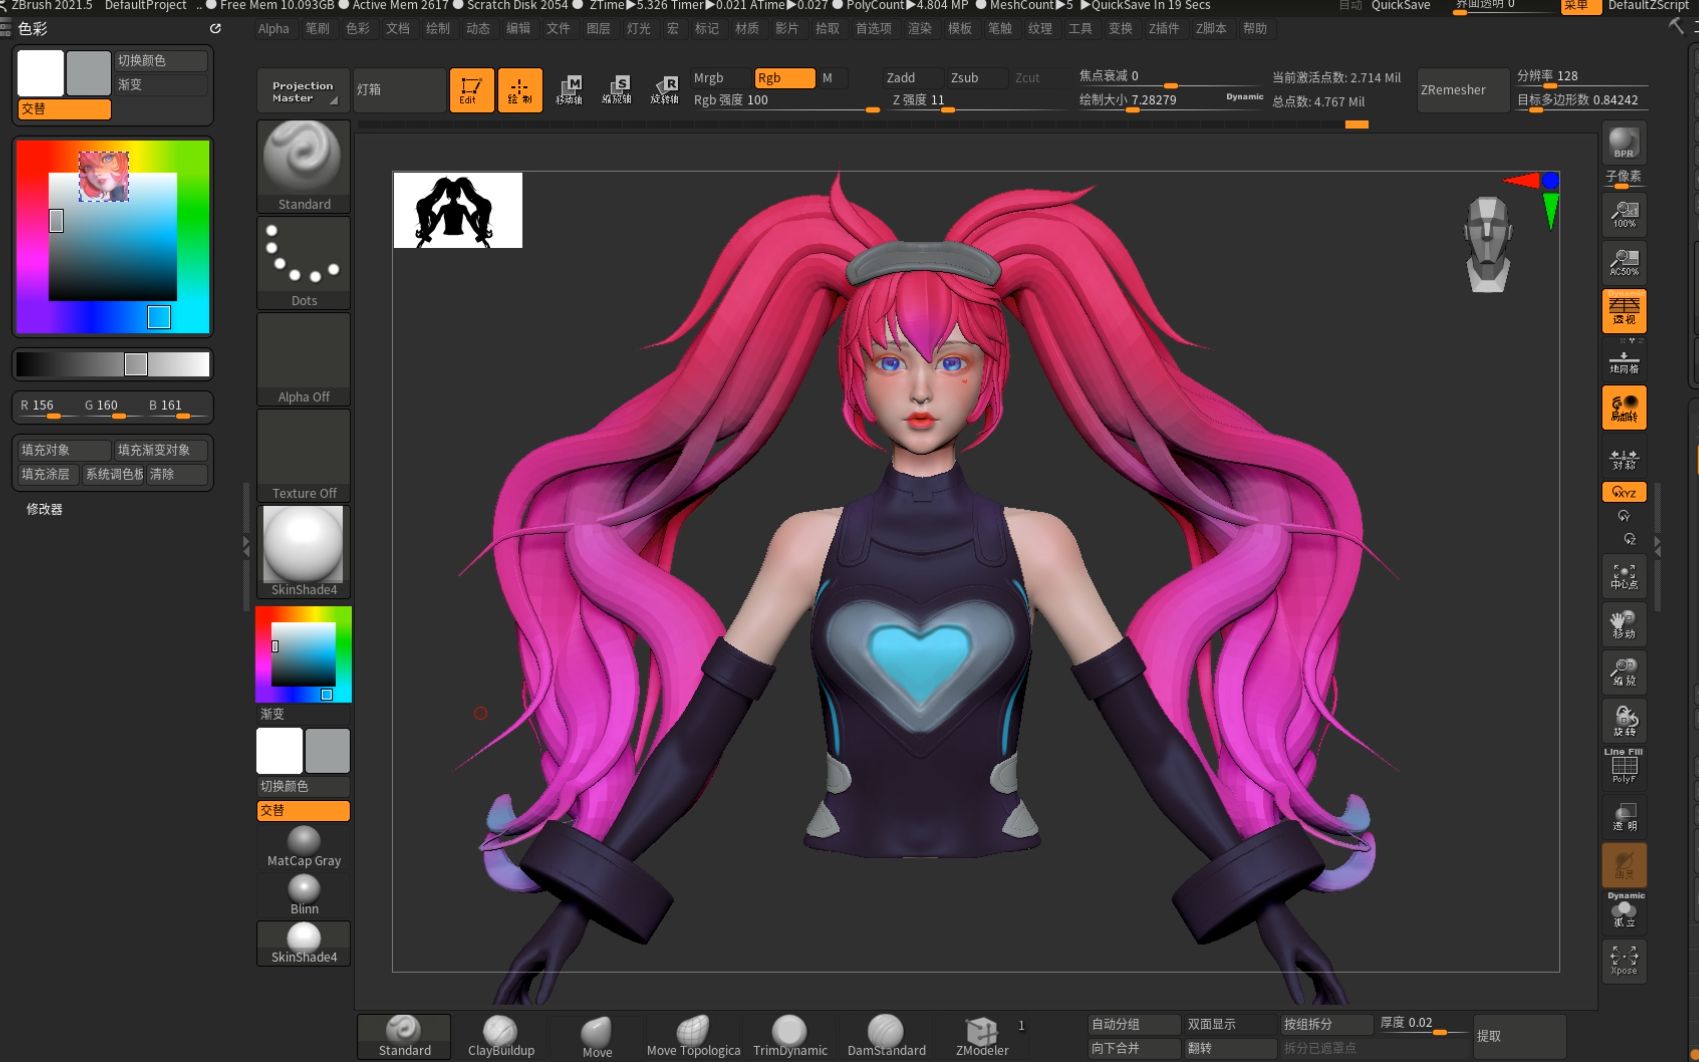Select the Move axis (移动轴) tool
The image size is (1699, 1062).
click(569, 90)
